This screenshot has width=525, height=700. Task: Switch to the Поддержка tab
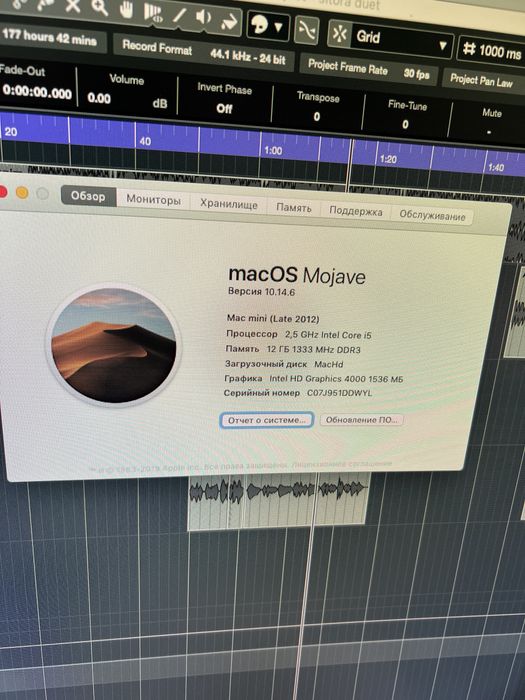tap(356, 211)
